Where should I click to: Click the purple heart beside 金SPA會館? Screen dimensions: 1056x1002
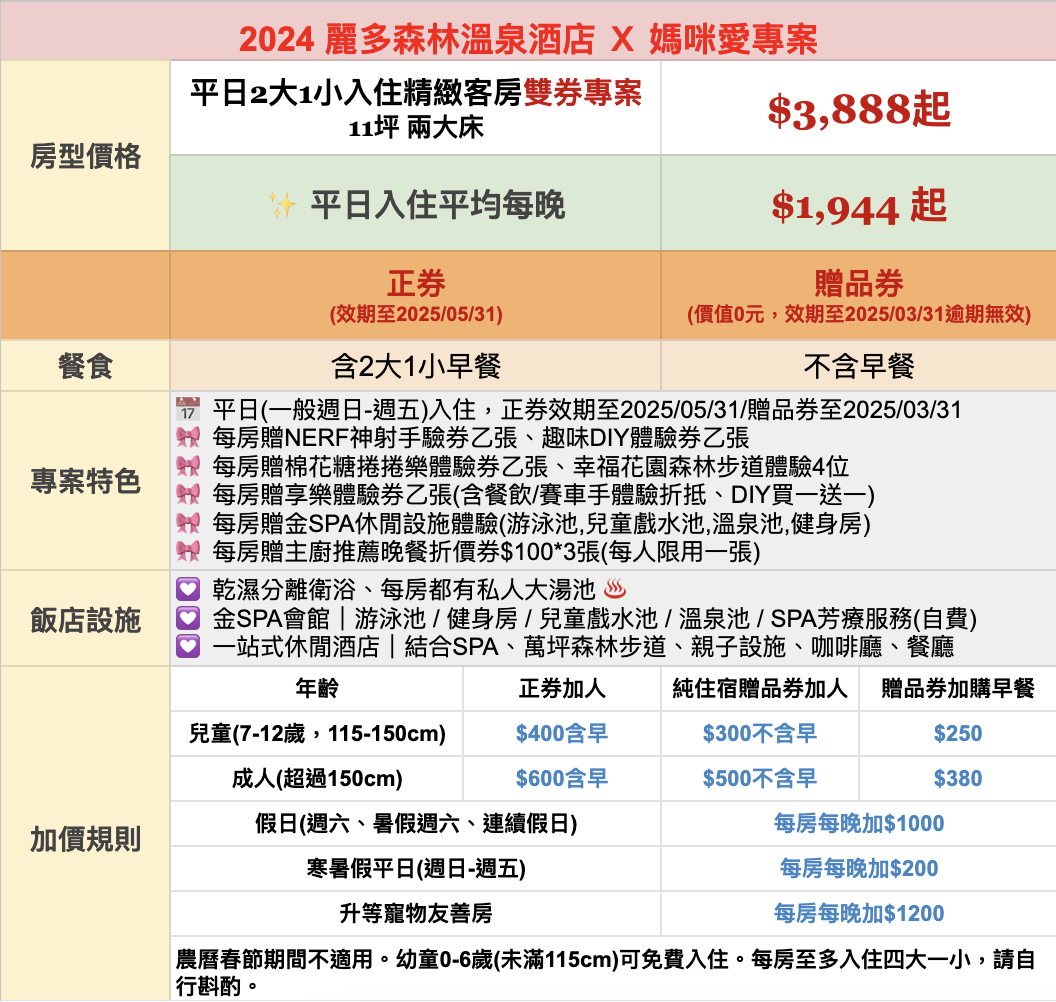click(x=187, y=619)
